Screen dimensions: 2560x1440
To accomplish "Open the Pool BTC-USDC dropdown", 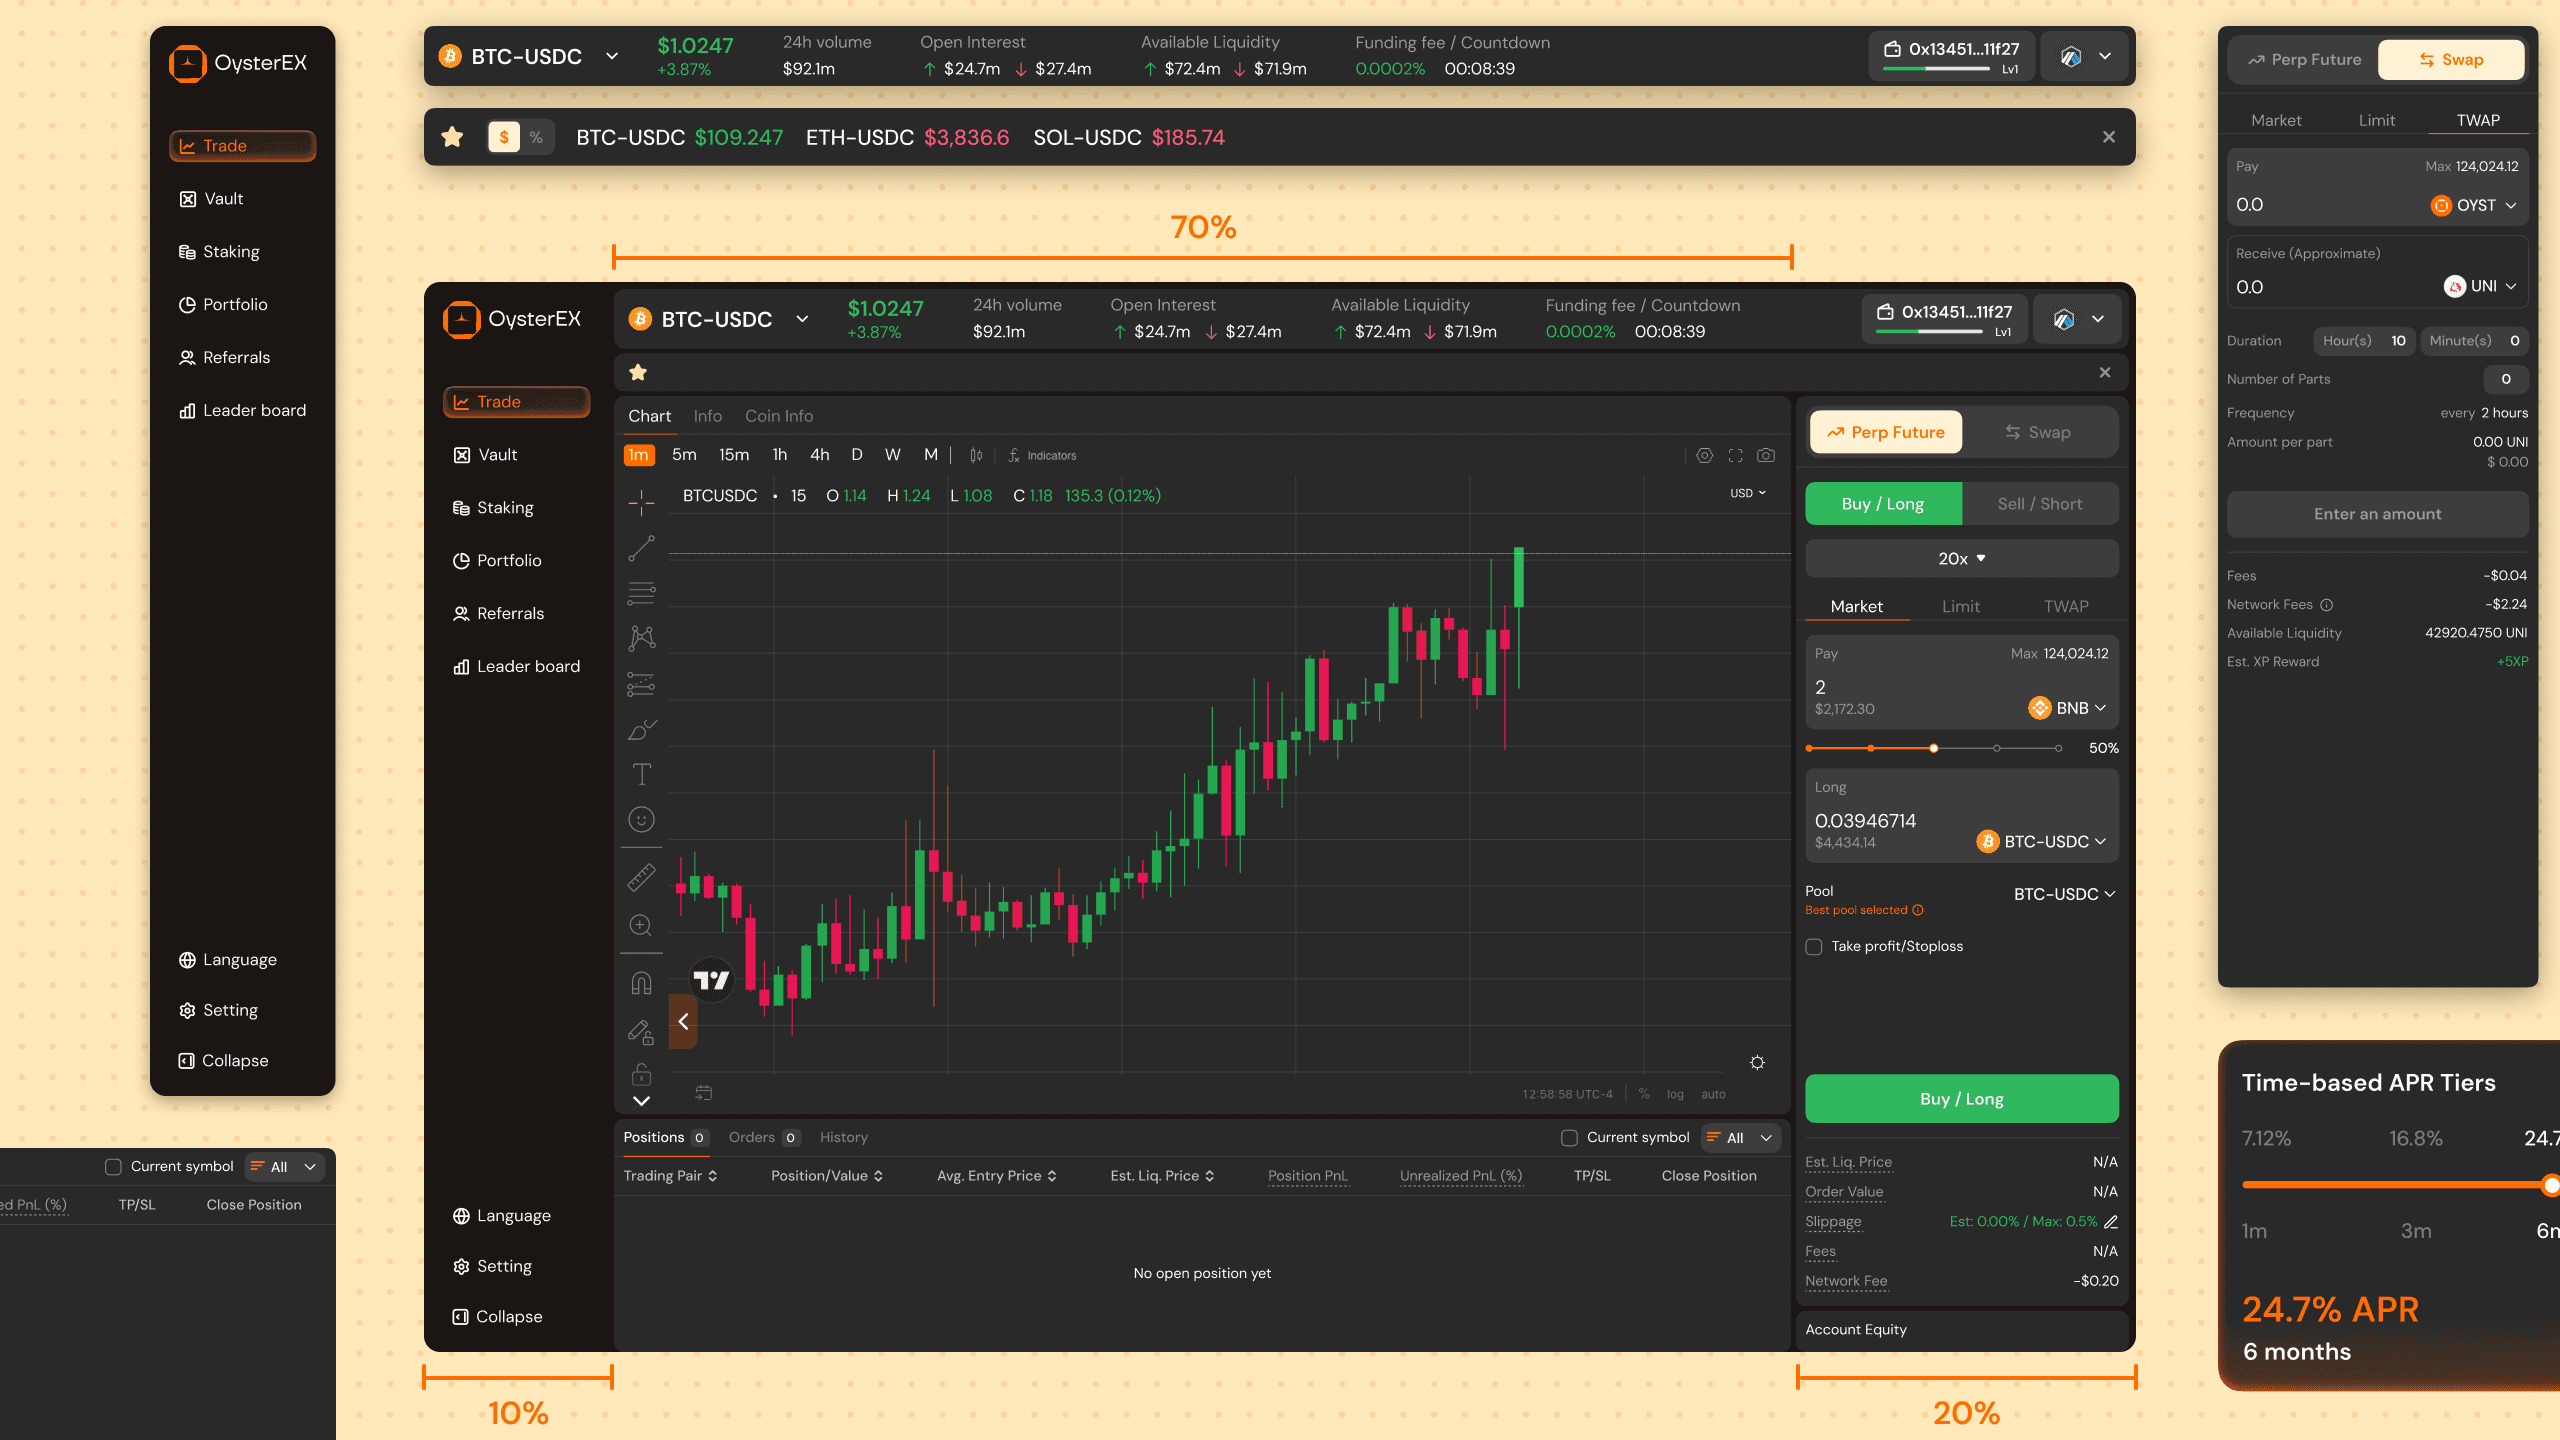I will [2064, 894].
